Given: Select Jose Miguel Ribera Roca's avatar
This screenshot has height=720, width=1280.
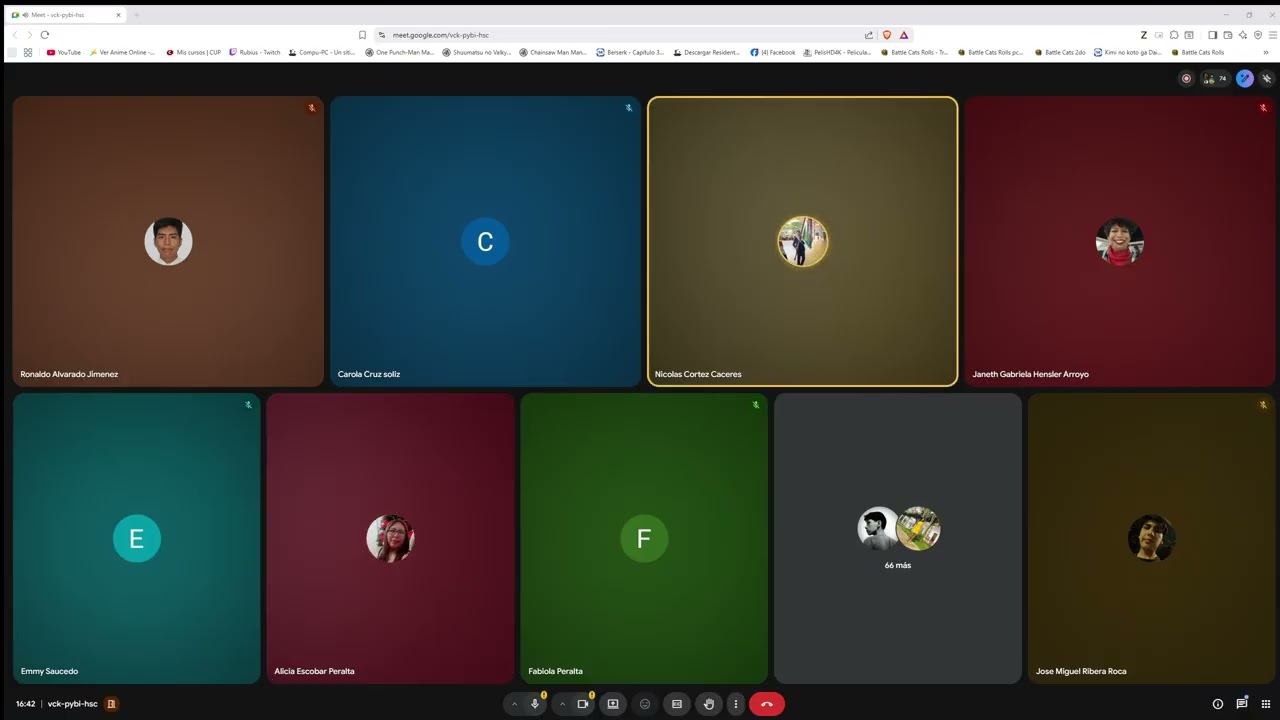Looking at the screenshot, I should click(1151, 538).
